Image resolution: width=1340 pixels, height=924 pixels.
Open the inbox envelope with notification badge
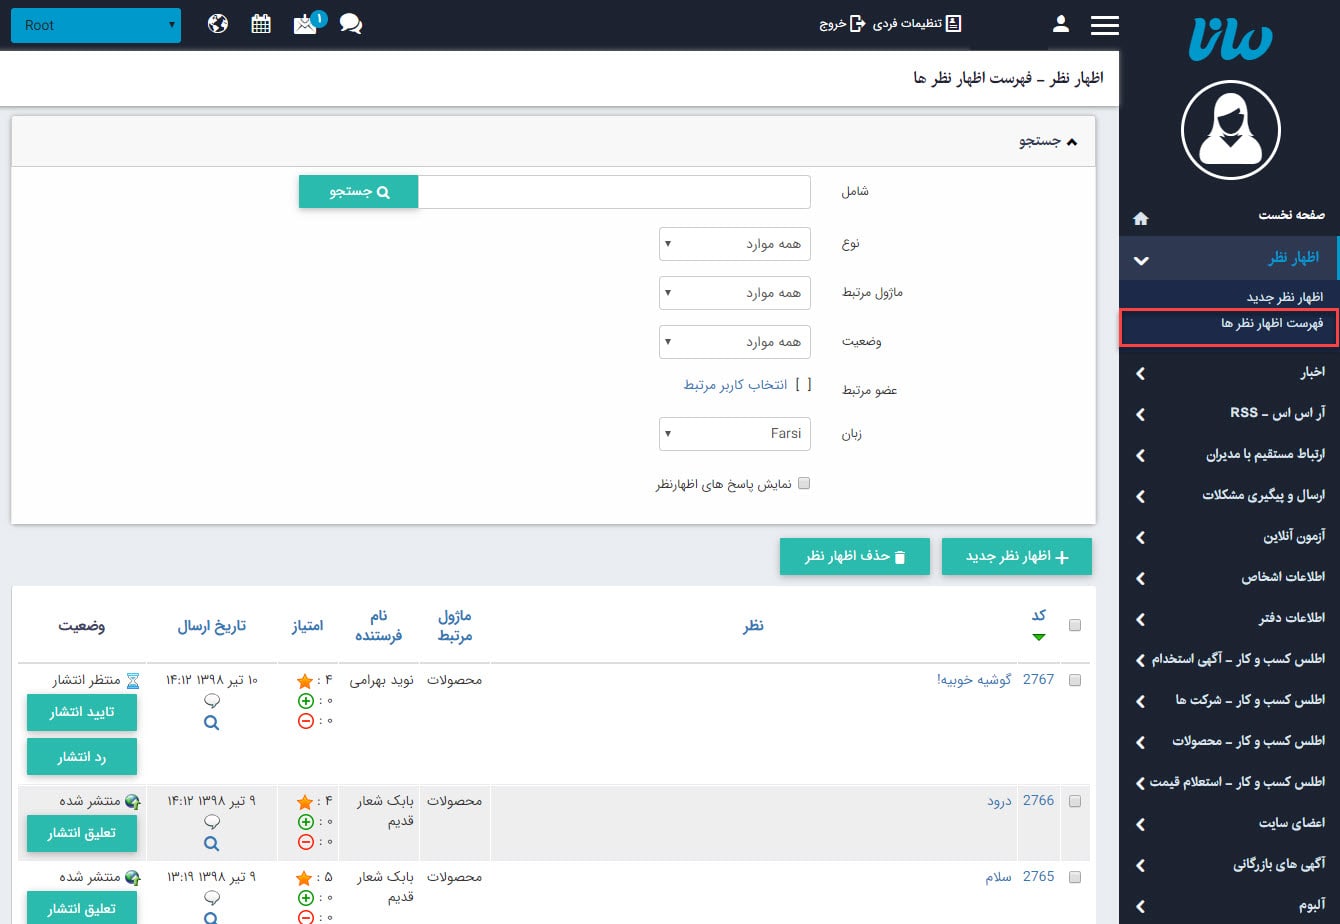click(x=305, y=24)
